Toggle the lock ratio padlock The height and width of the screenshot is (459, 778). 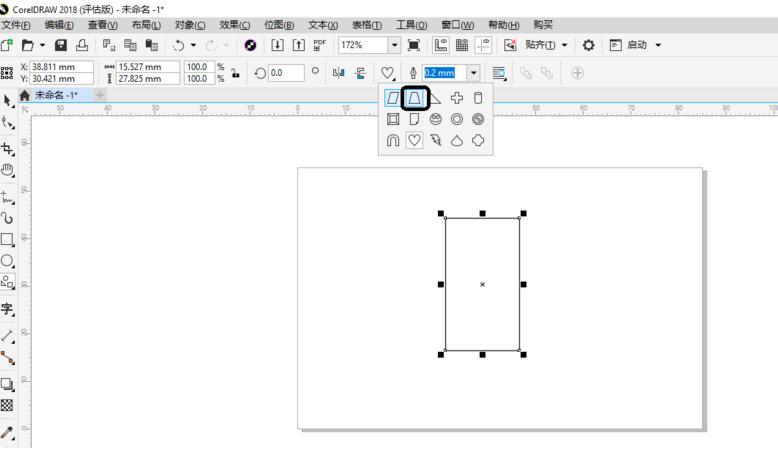pos(234,72)
